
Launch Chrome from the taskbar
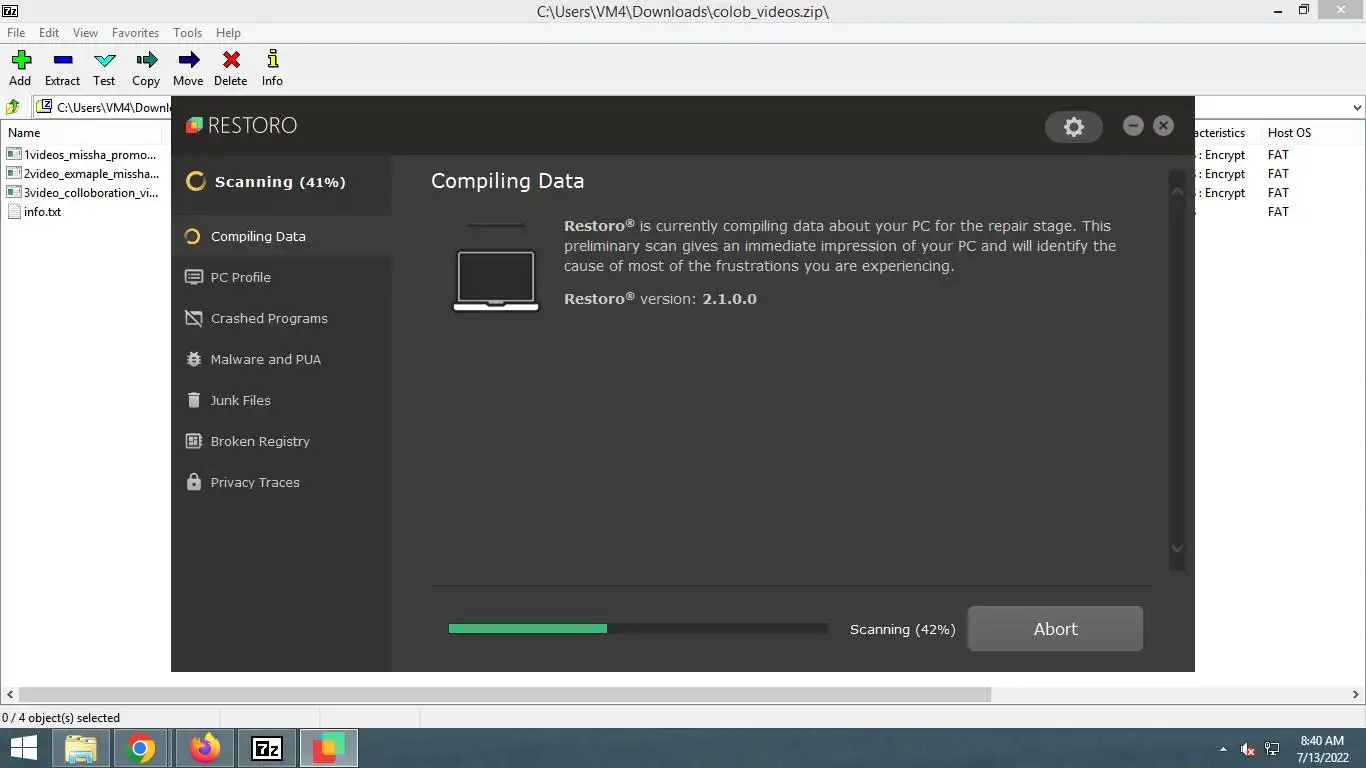click(141, 748)
